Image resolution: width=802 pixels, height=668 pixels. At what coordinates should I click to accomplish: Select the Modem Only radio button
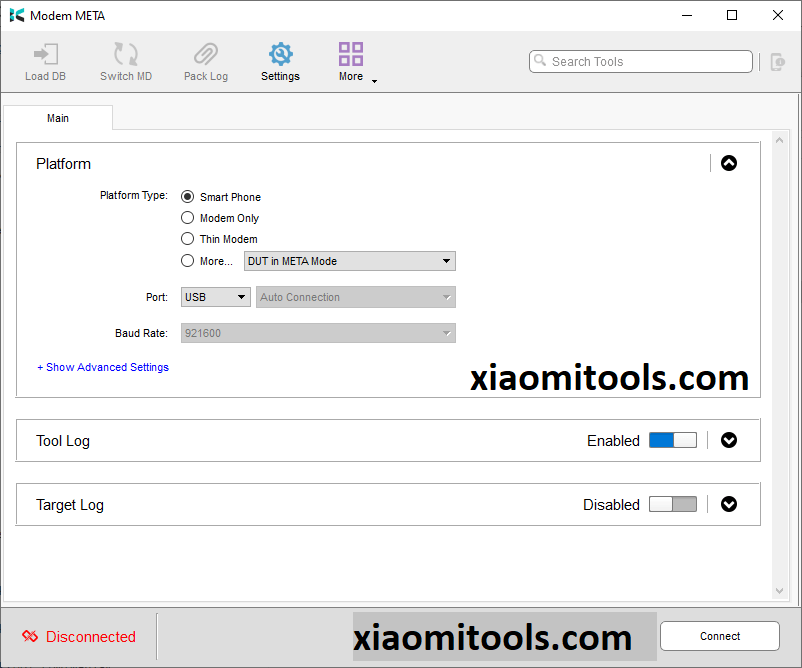pyautogui.click(x=187, y=218)
